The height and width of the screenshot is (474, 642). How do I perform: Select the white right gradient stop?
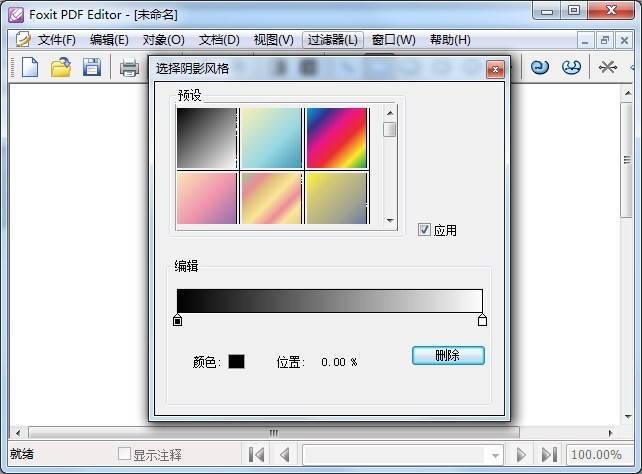[482, 320]
